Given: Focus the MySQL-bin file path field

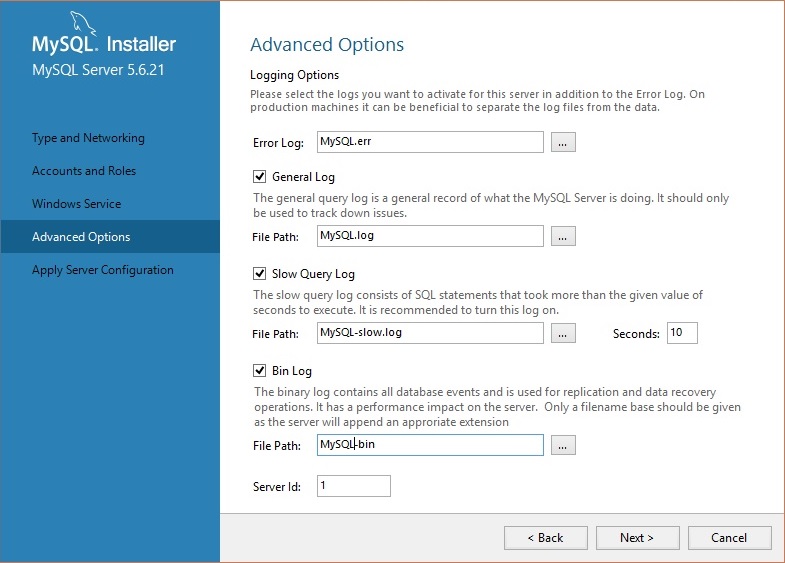Looking at the screenshot, I should click(430, 445).
